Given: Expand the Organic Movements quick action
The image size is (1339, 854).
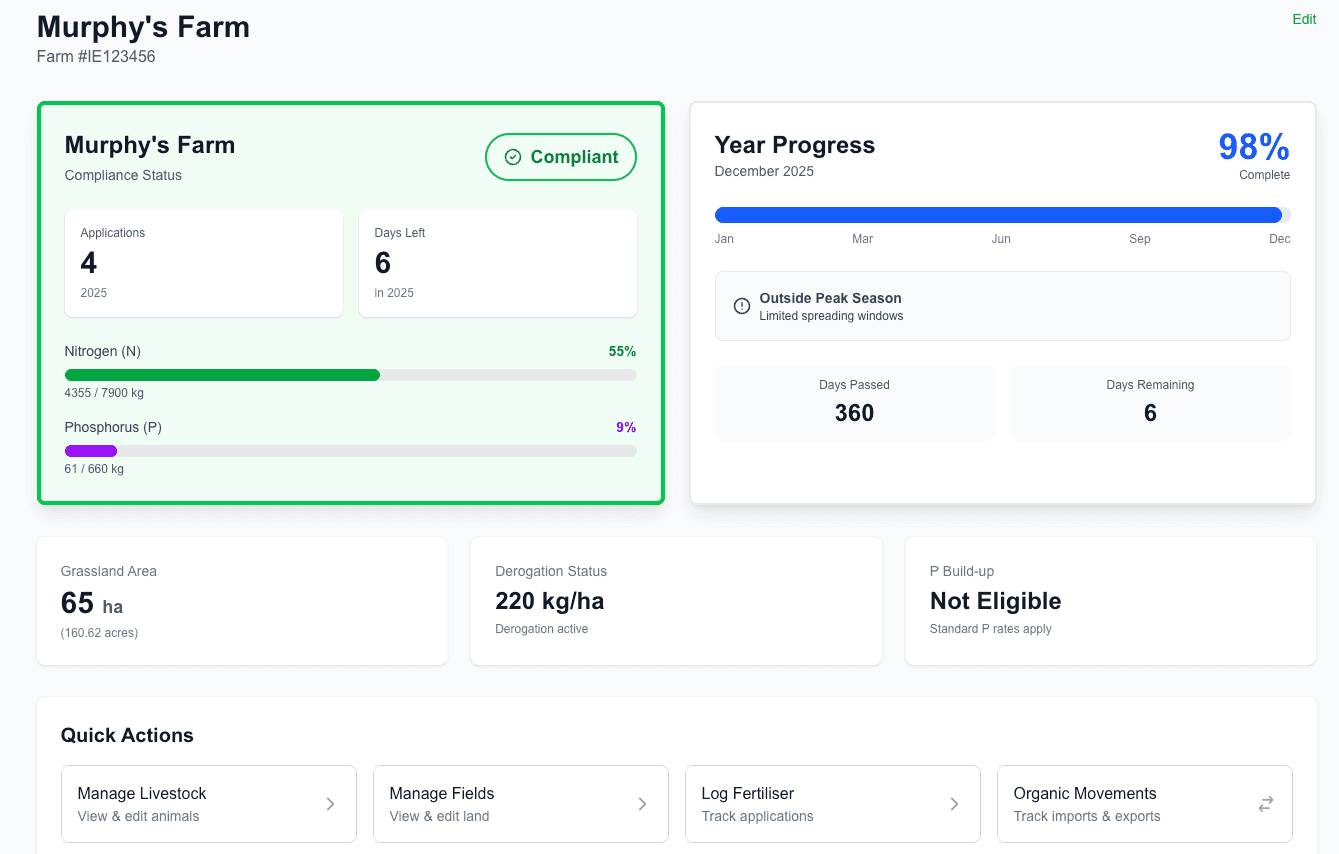Looking at the screenshot, I should tap(1144, 803).
